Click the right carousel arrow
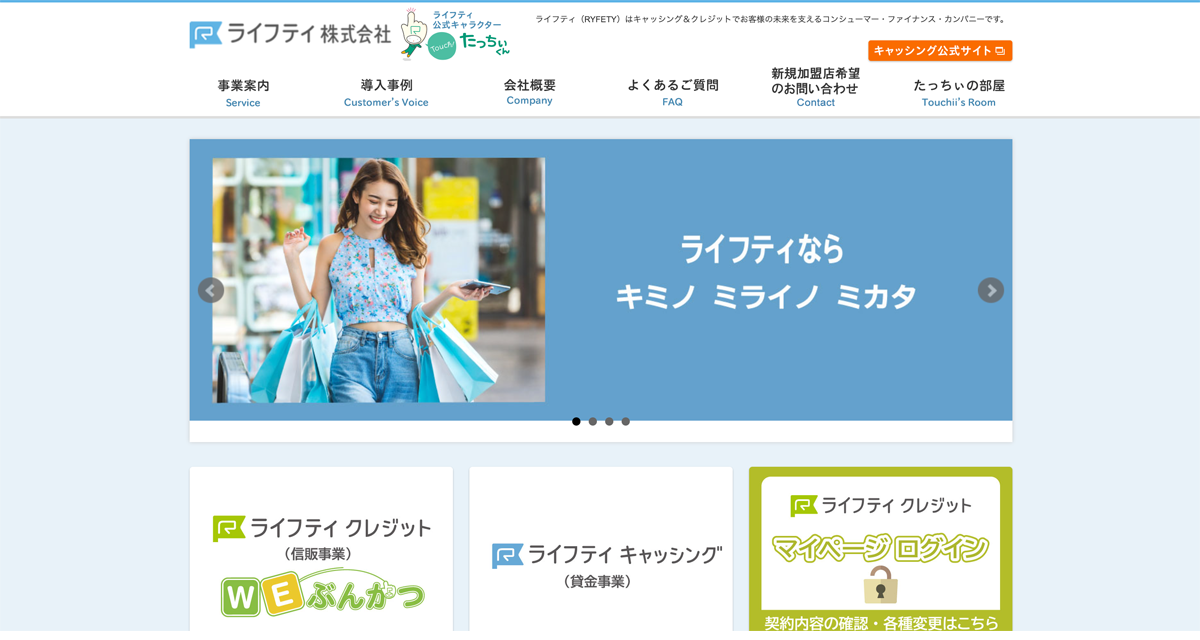 990,289
